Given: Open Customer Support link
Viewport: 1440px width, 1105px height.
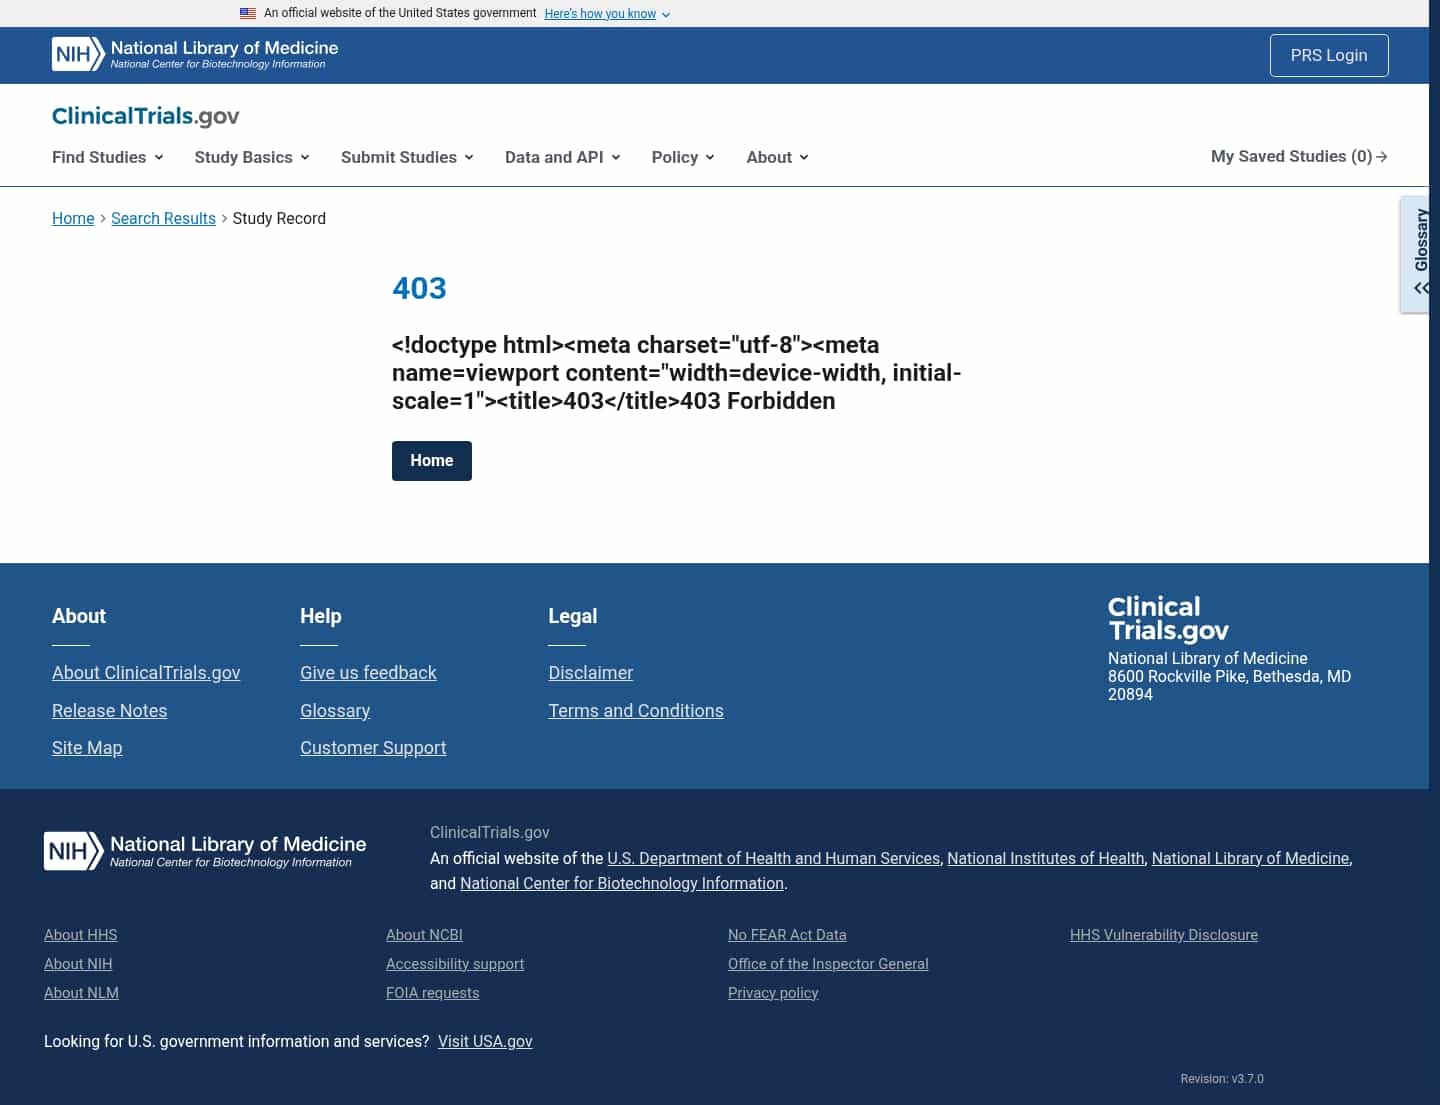Looking at the screenshot, I should point(373,748).
